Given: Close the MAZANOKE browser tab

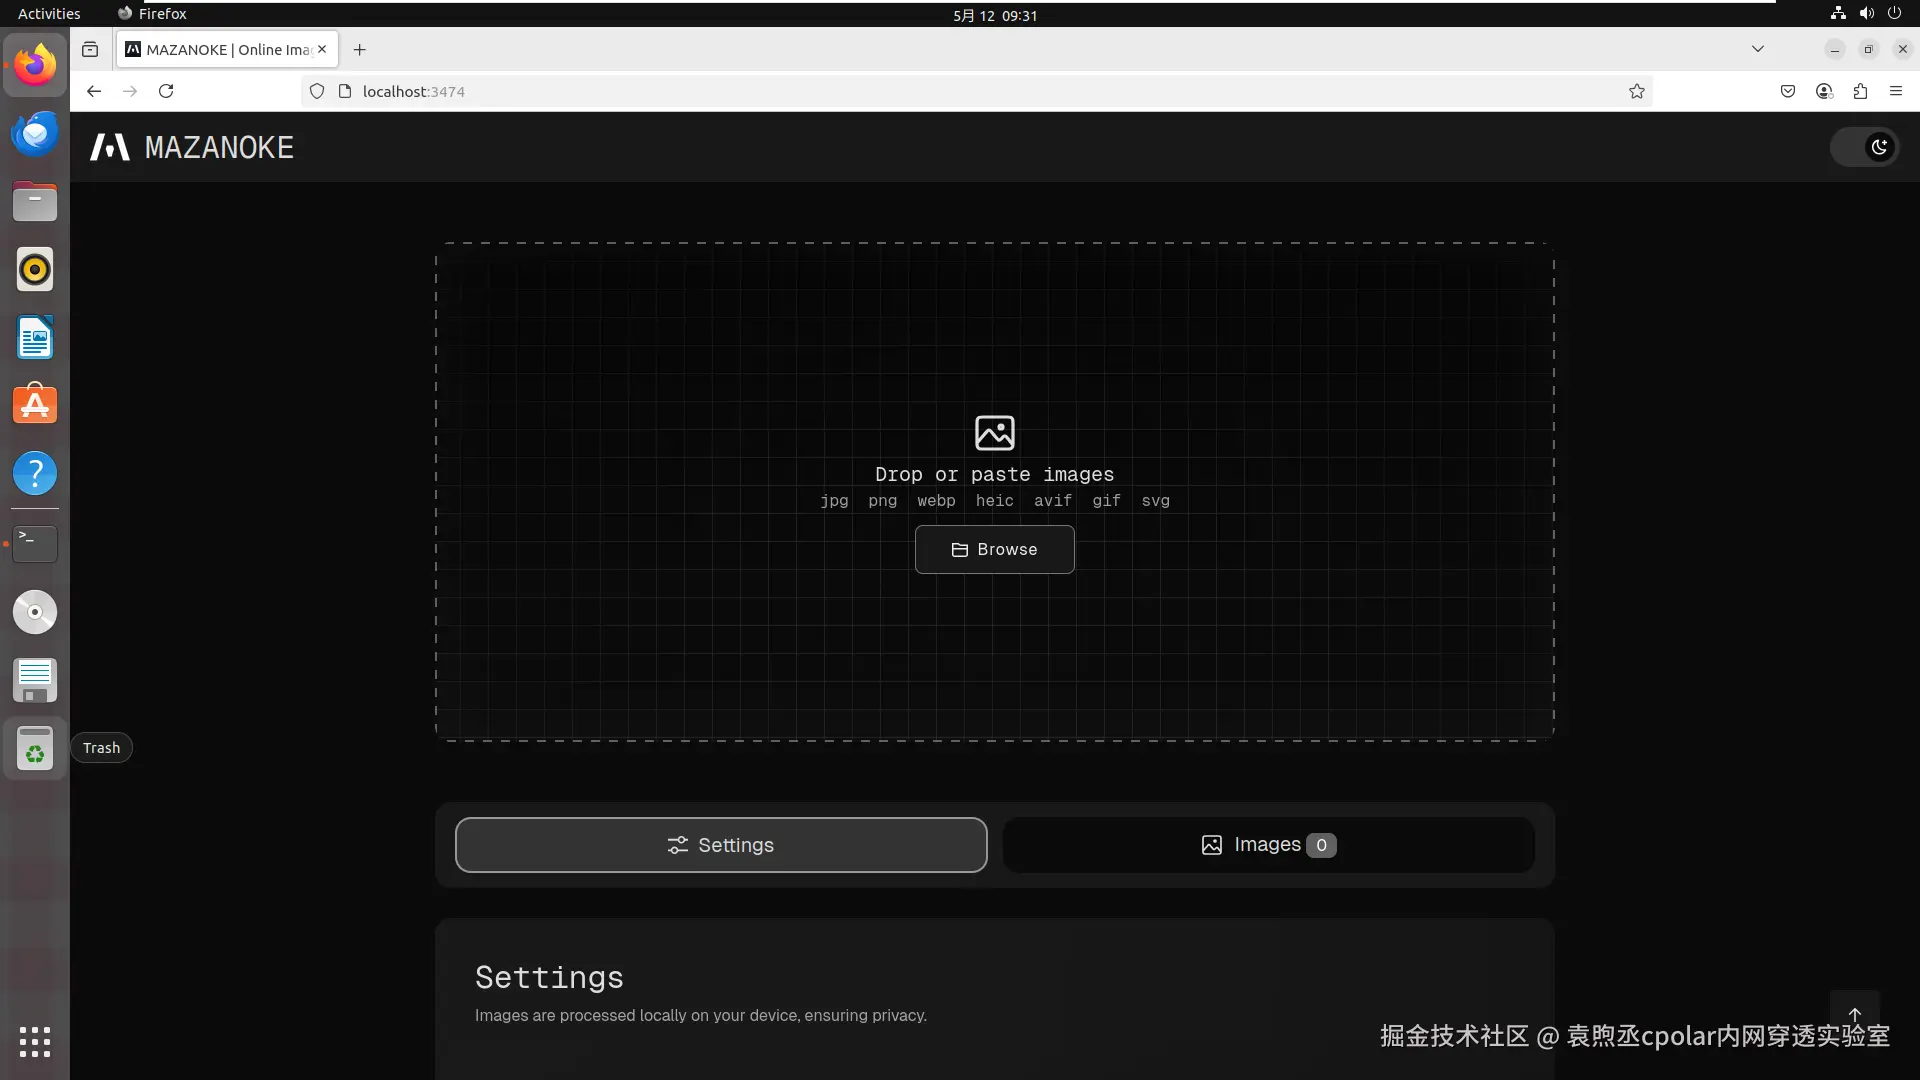Looking at the screenshot, I should coord(322,49).
